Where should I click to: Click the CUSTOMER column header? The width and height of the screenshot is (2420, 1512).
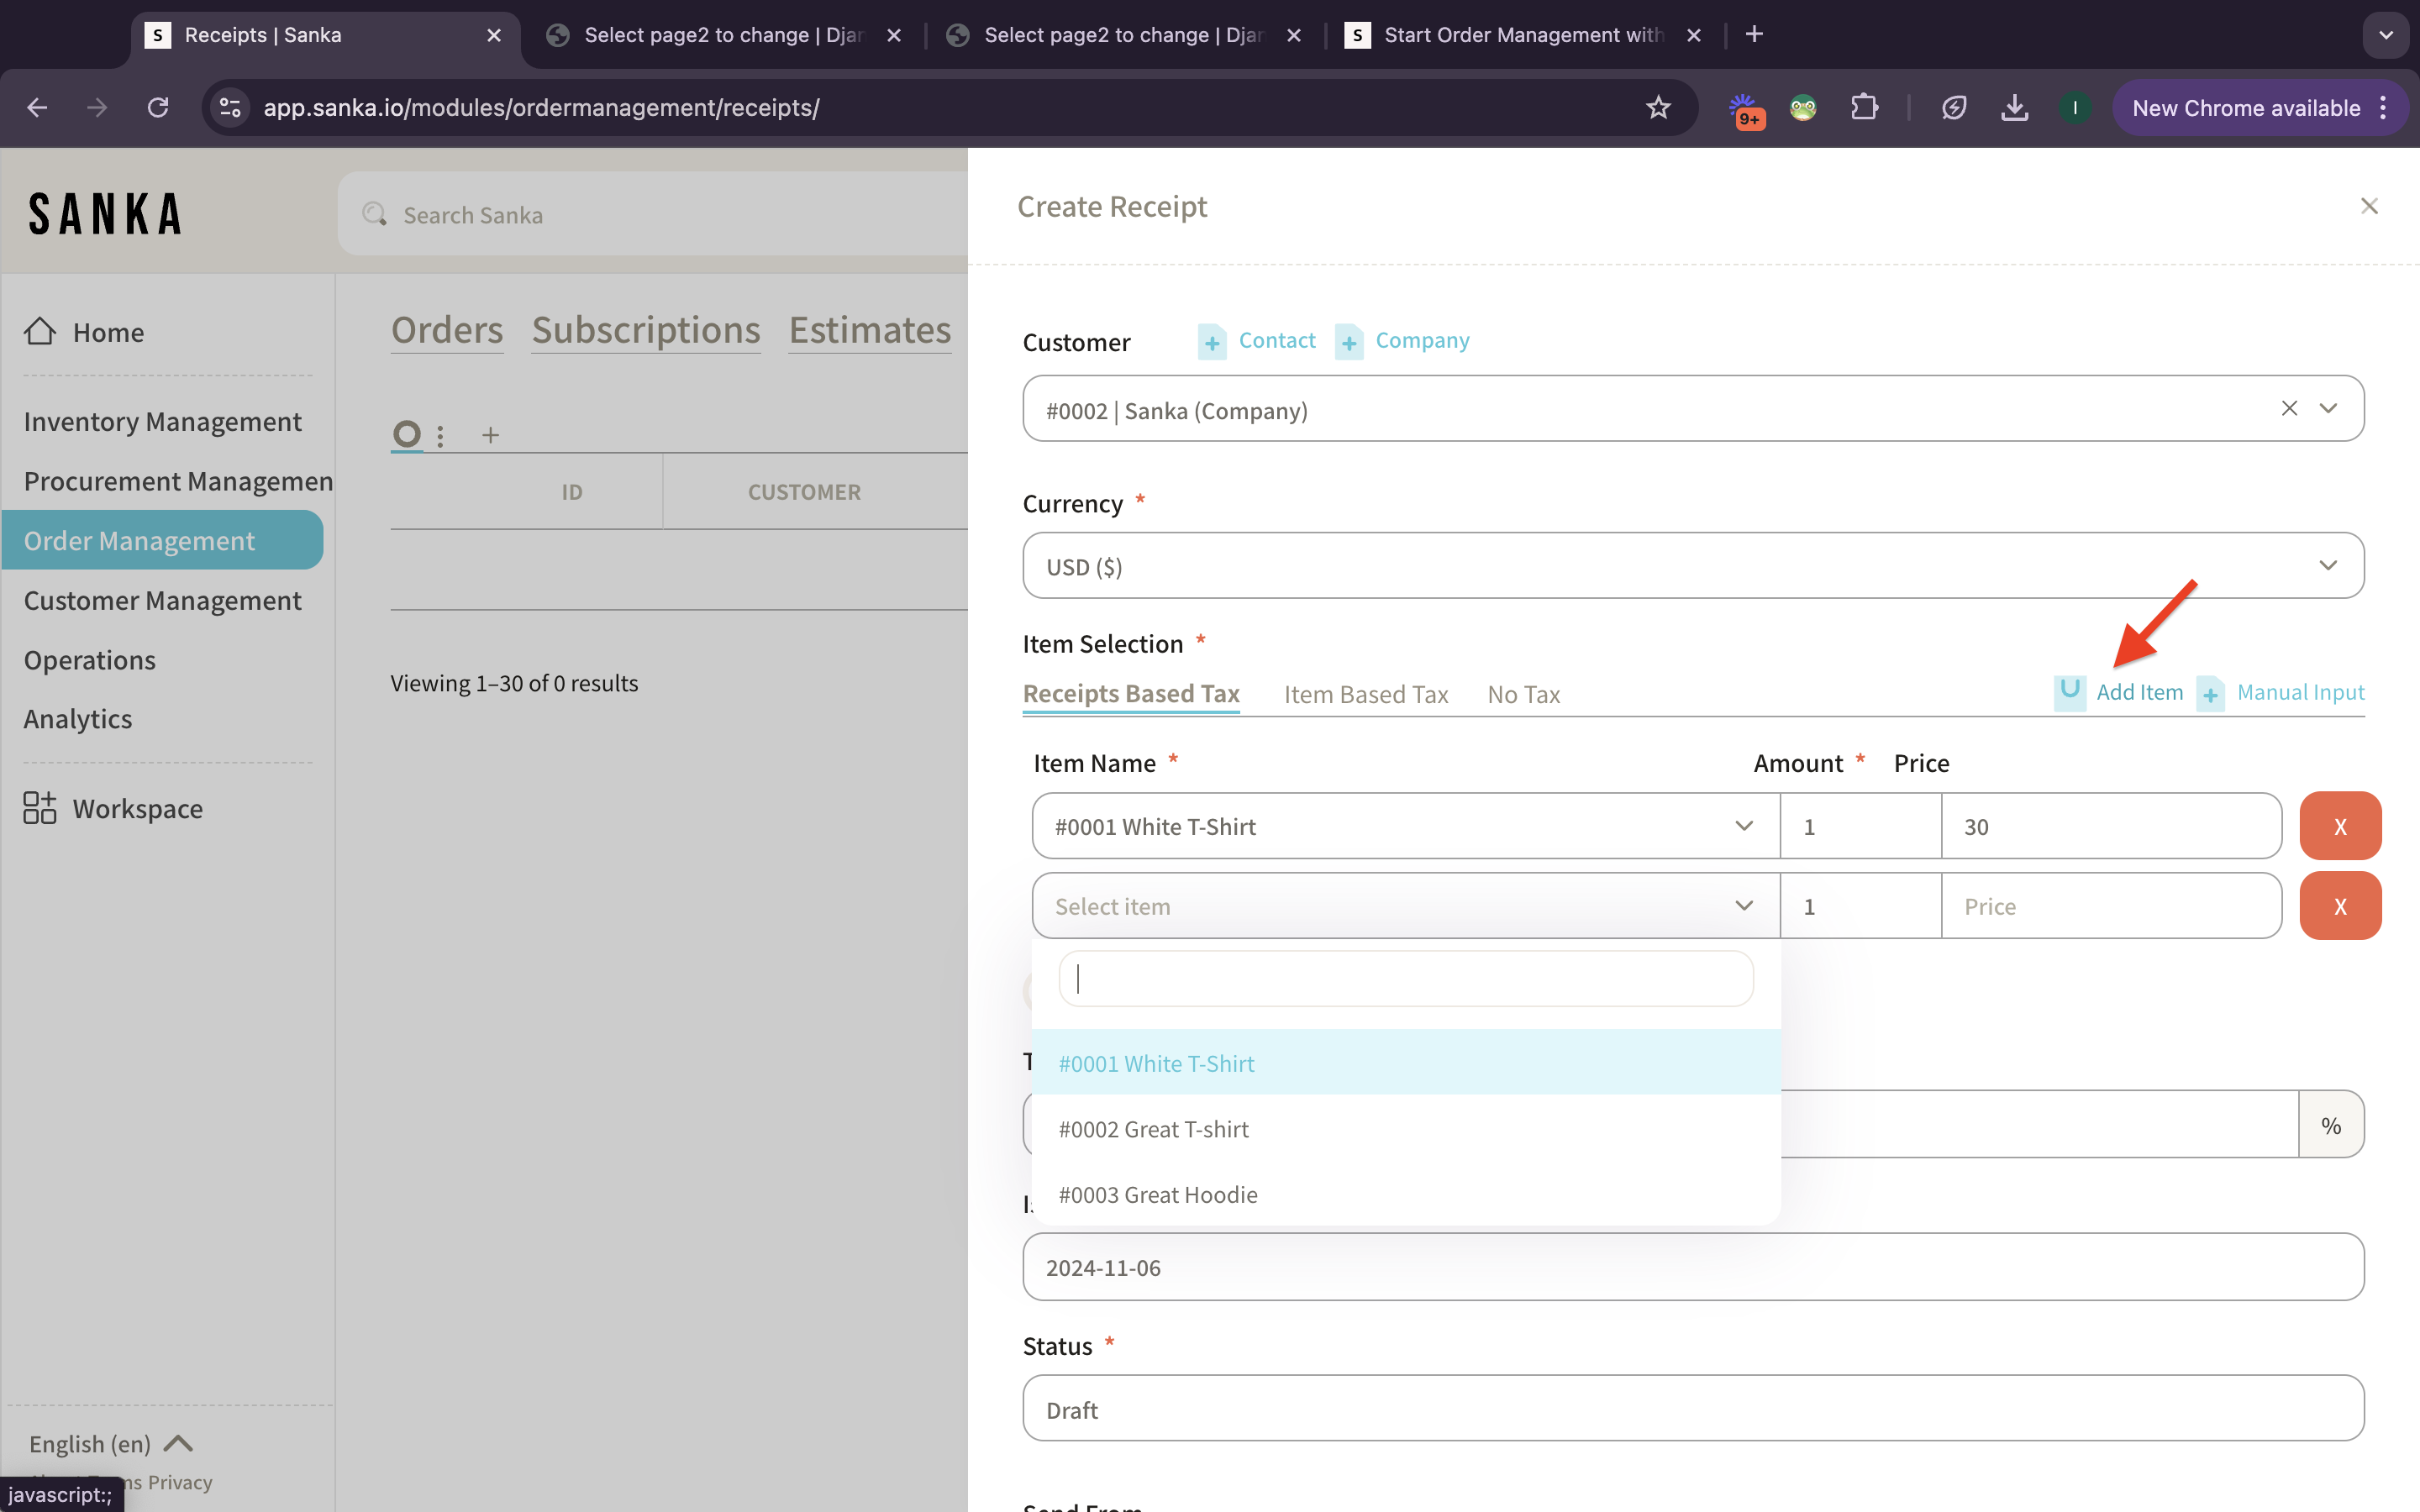(x=804, y=491)
